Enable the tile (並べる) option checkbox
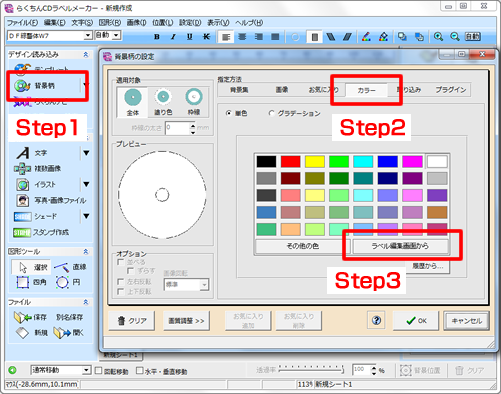Viewport: 501px width, 394px height. point(121,262)
